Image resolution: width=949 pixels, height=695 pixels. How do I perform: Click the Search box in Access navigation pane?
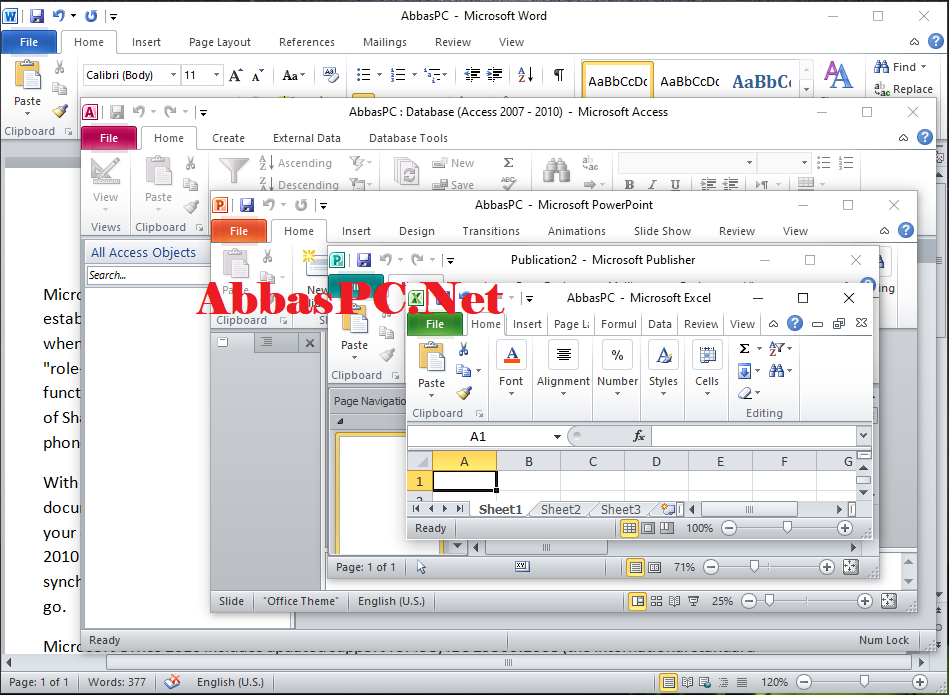pos(148,275)
